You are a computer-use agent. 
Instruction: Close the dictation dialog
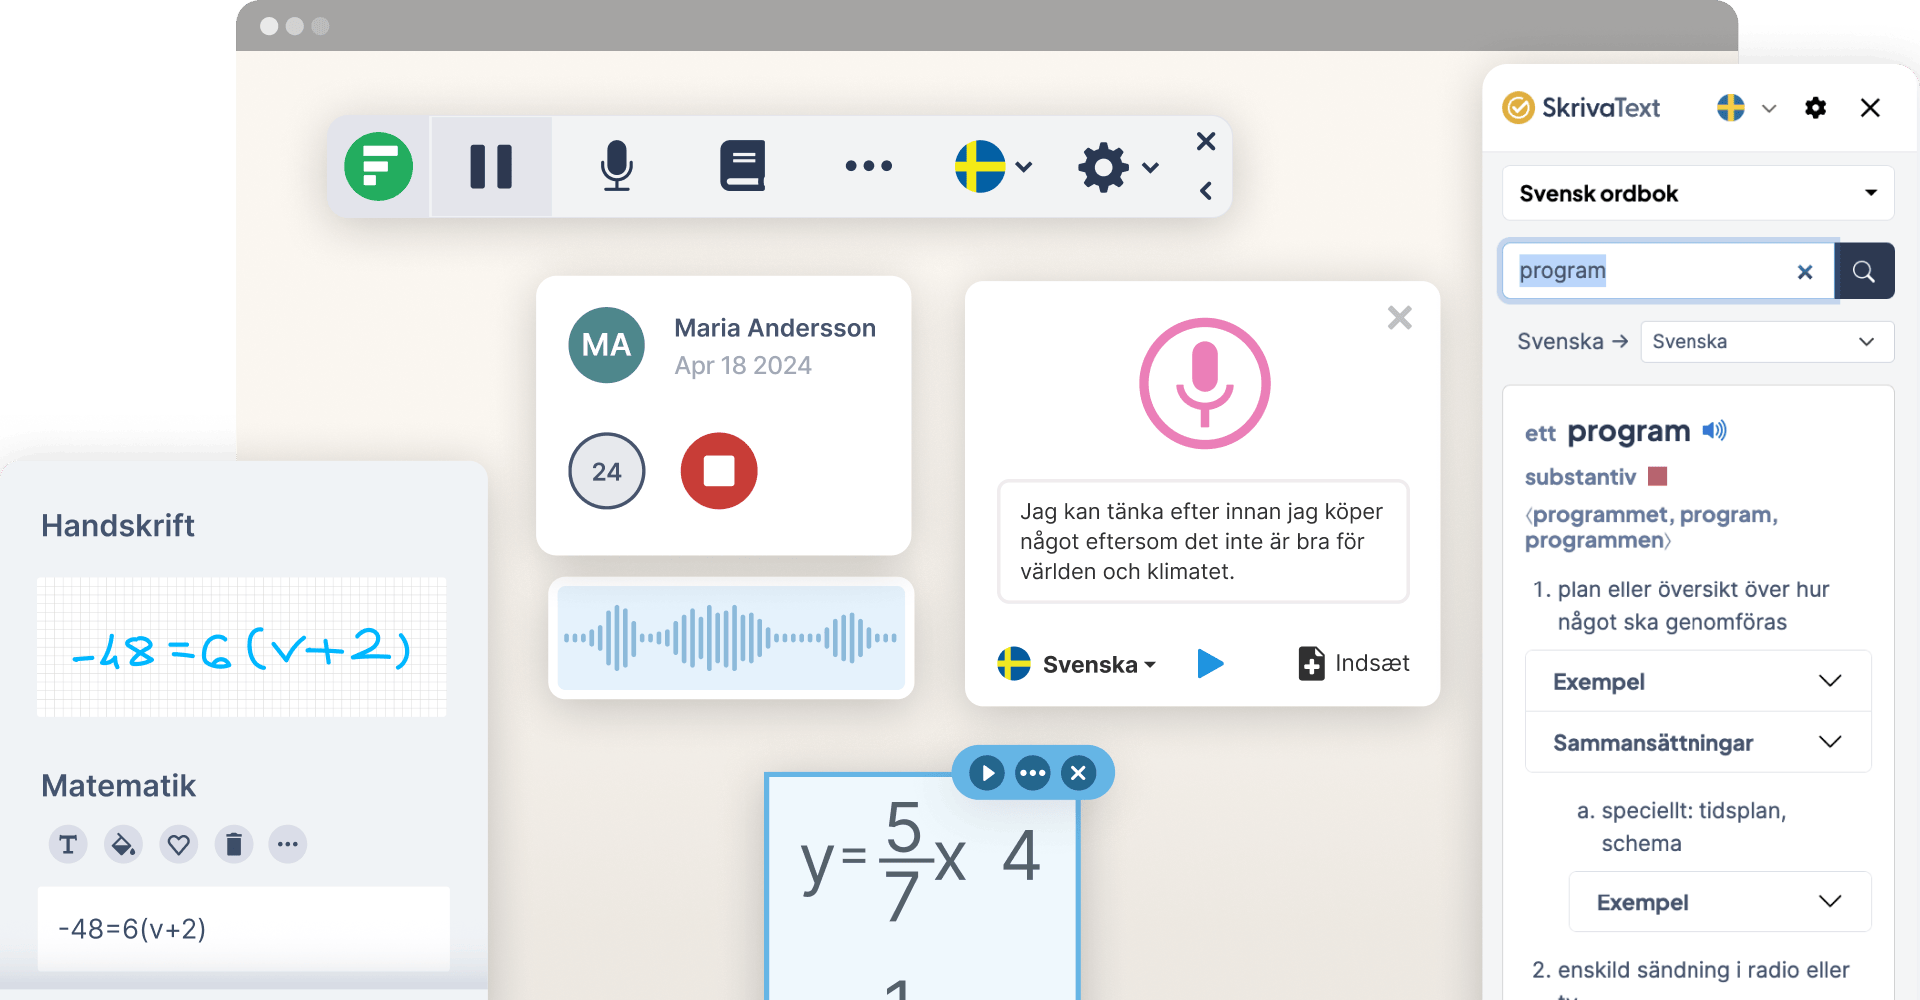coord(1400,318)
